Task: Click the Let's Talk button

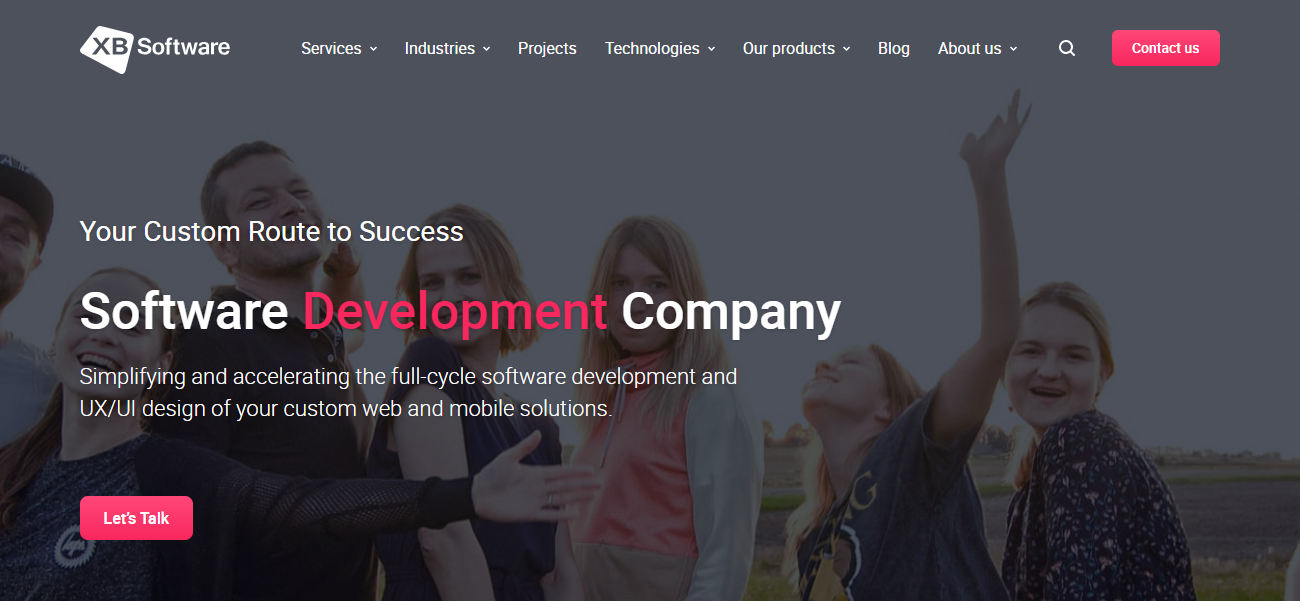Action: [x=136, y=518]
